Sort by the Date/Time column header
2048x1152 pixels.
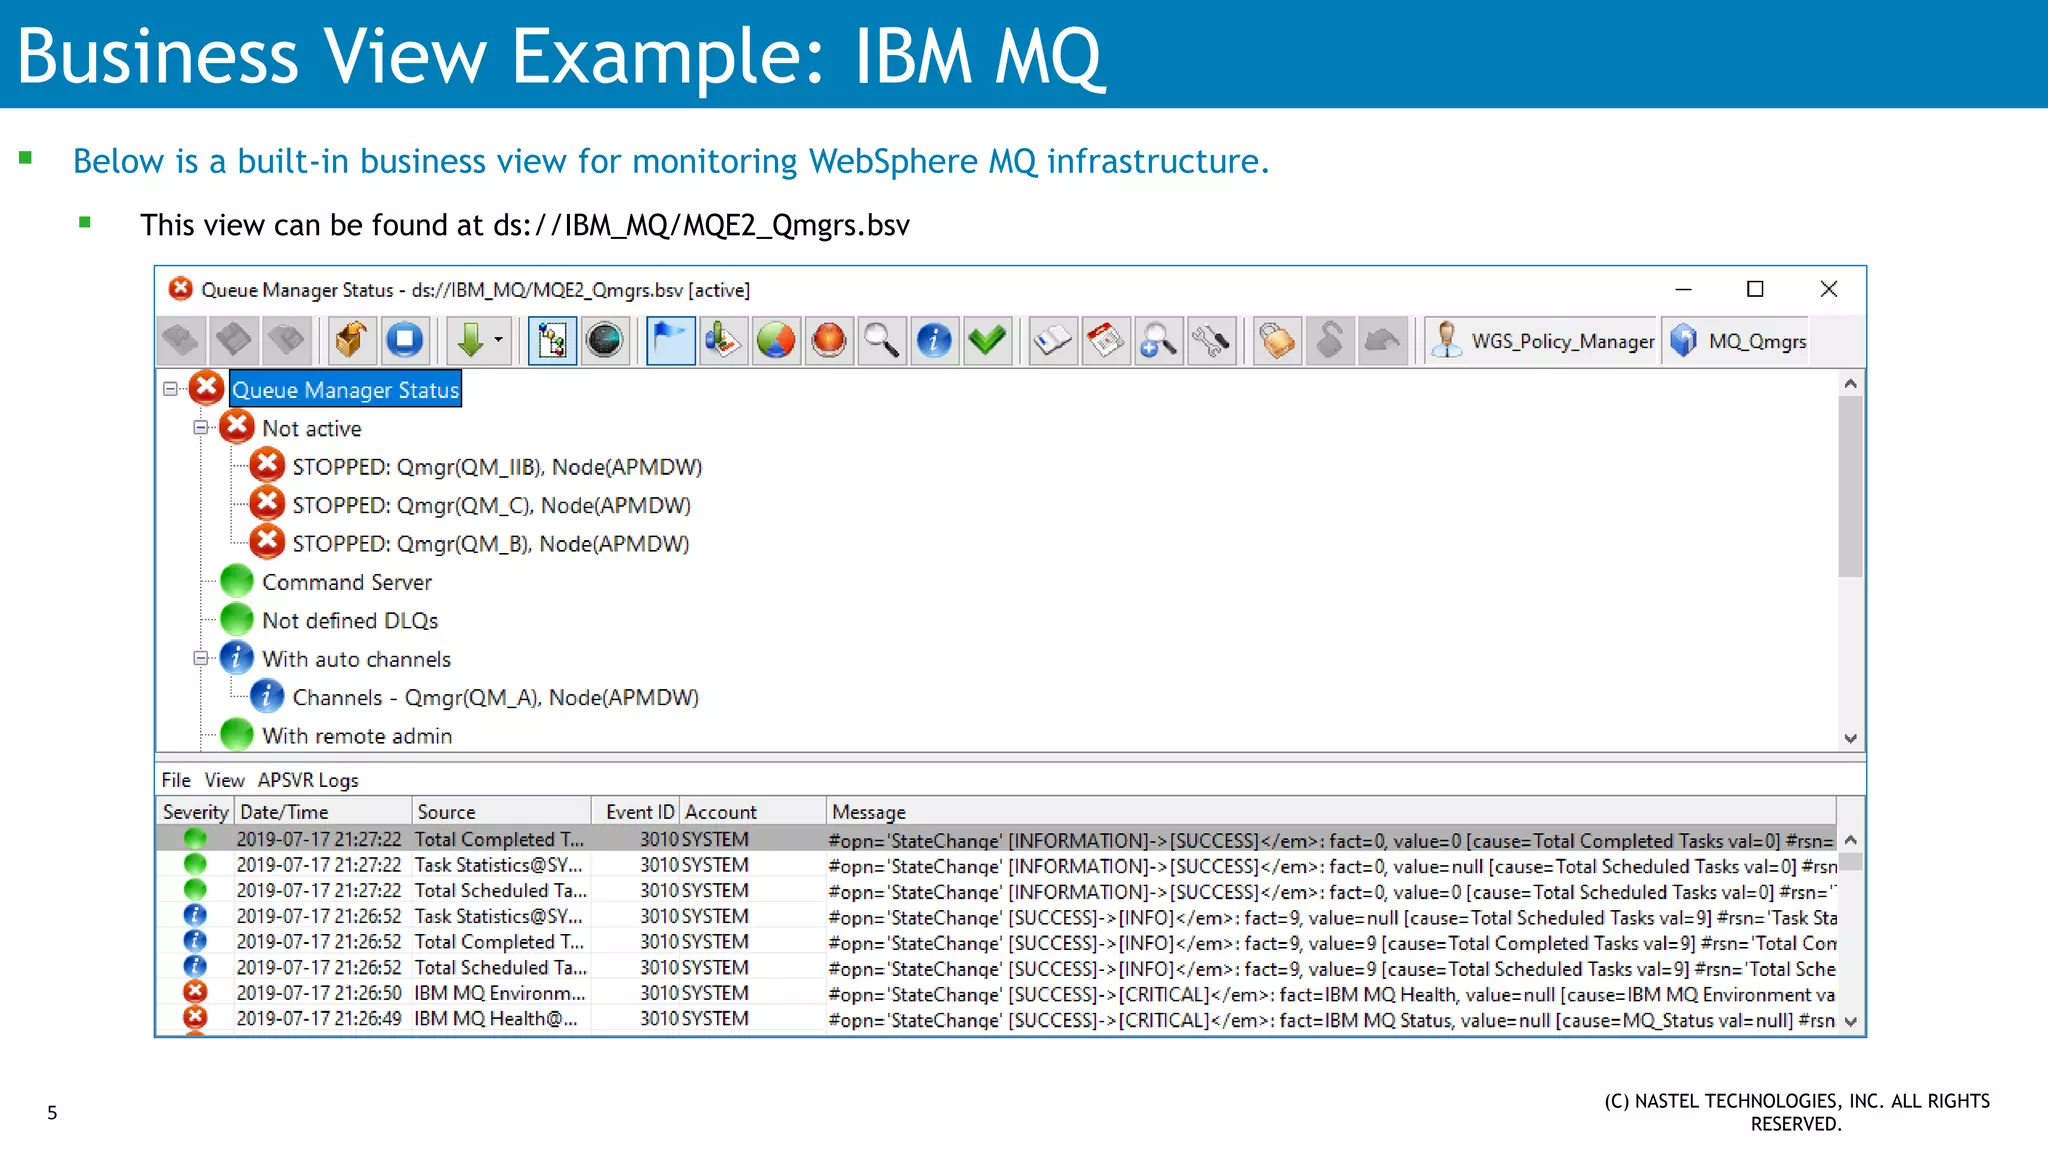(x=324, y=812)
